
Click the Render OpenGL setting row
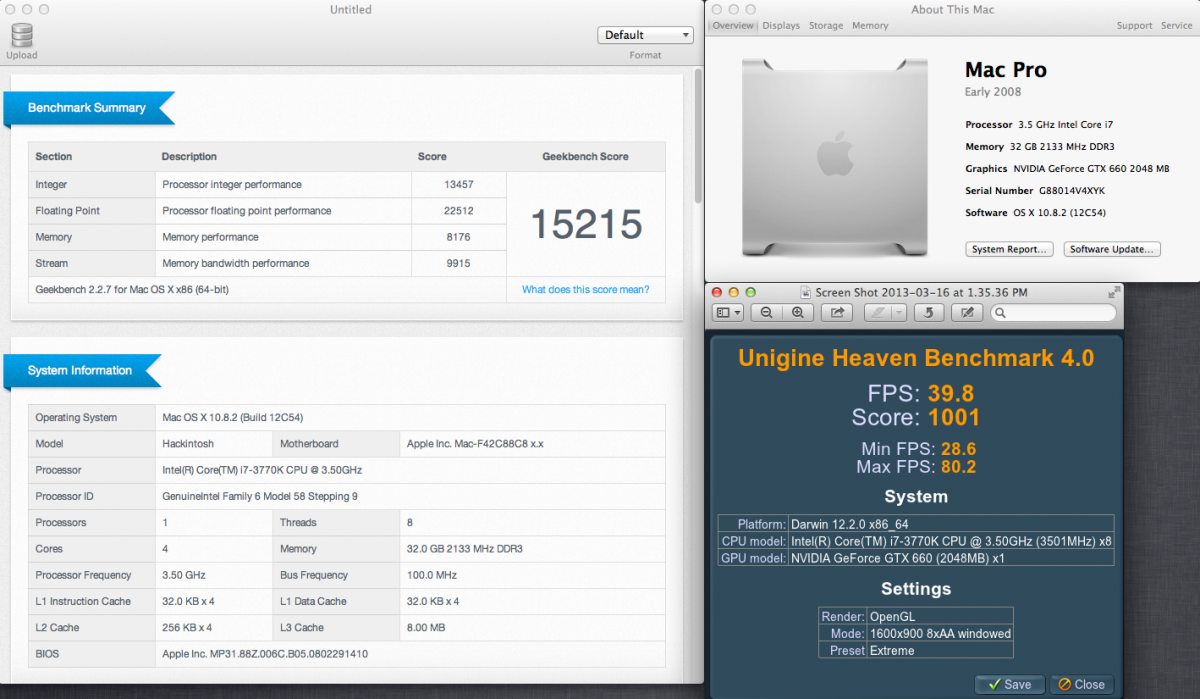[916, 616]
